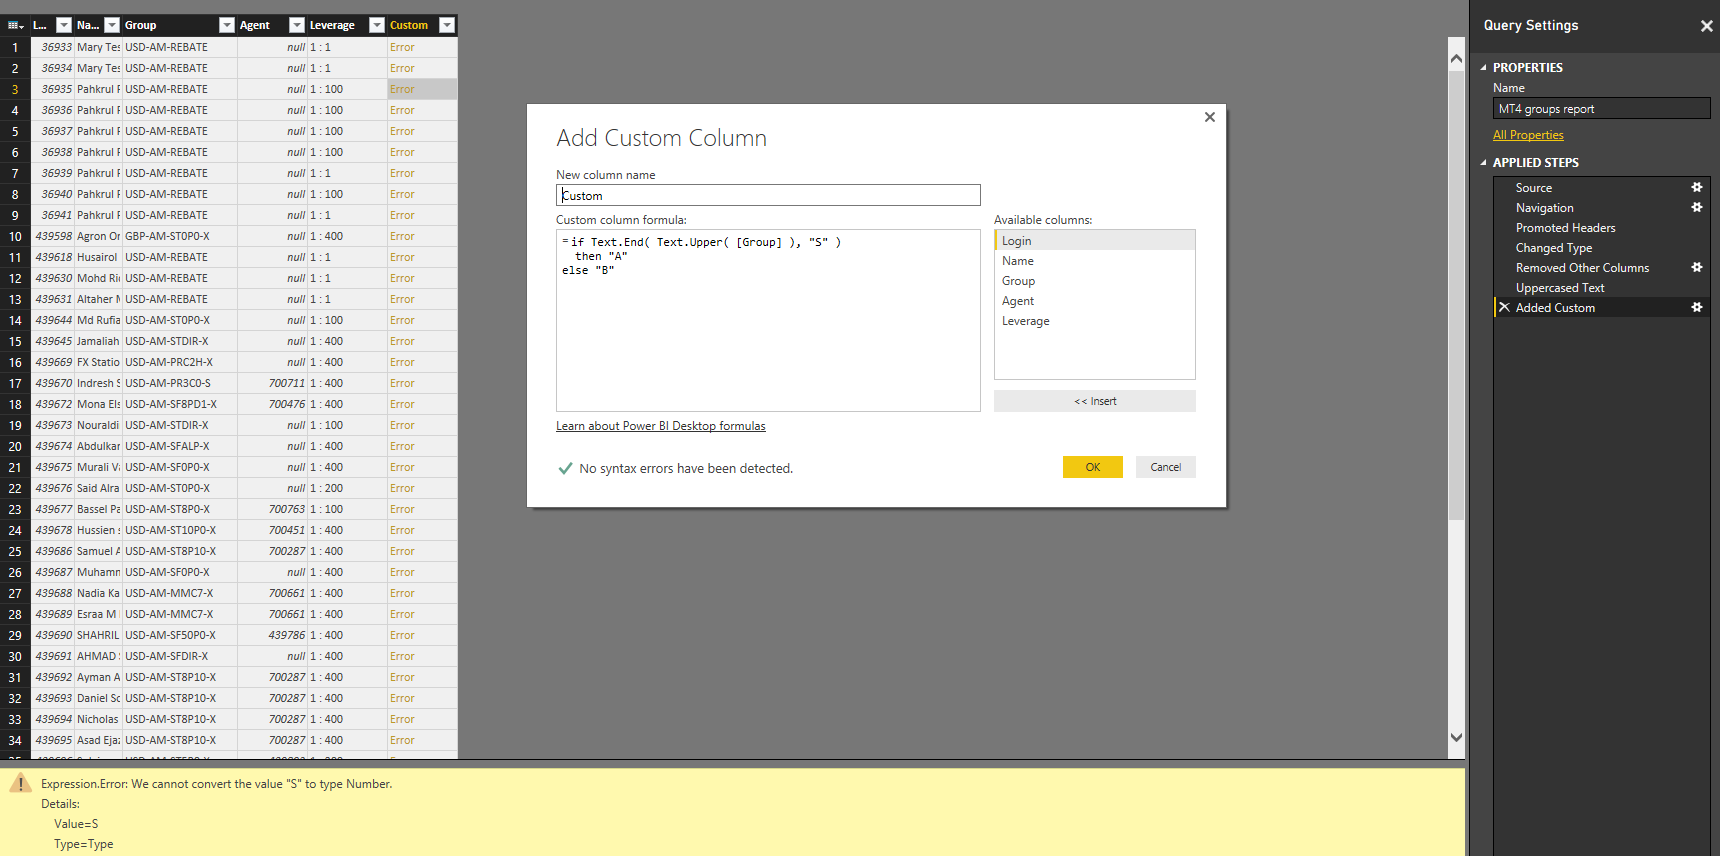
Task: Collapse the PROPERTIES section
Action: pyautogui.click(x=1483, y=68)
